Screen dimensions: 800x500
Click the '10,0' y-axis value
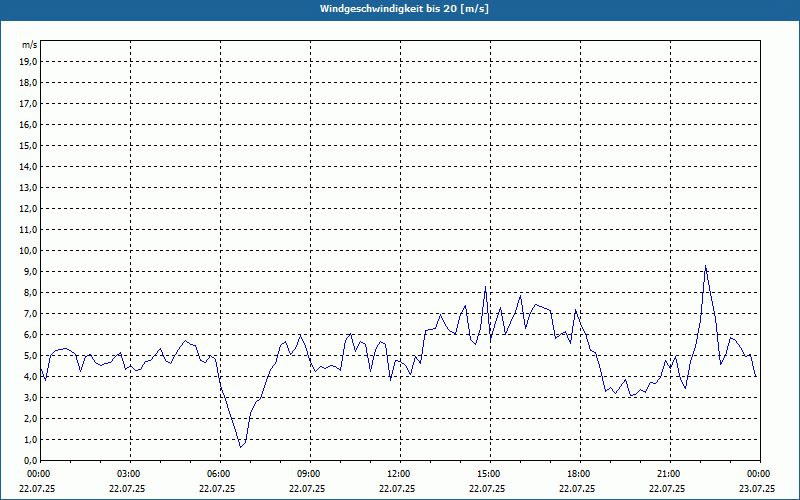(x=29, y=251)
